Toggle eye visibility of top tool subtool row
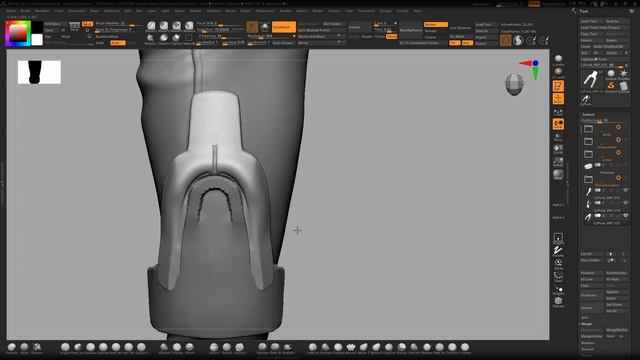This screenshot has width=640, height=360. tap(625, 190)
